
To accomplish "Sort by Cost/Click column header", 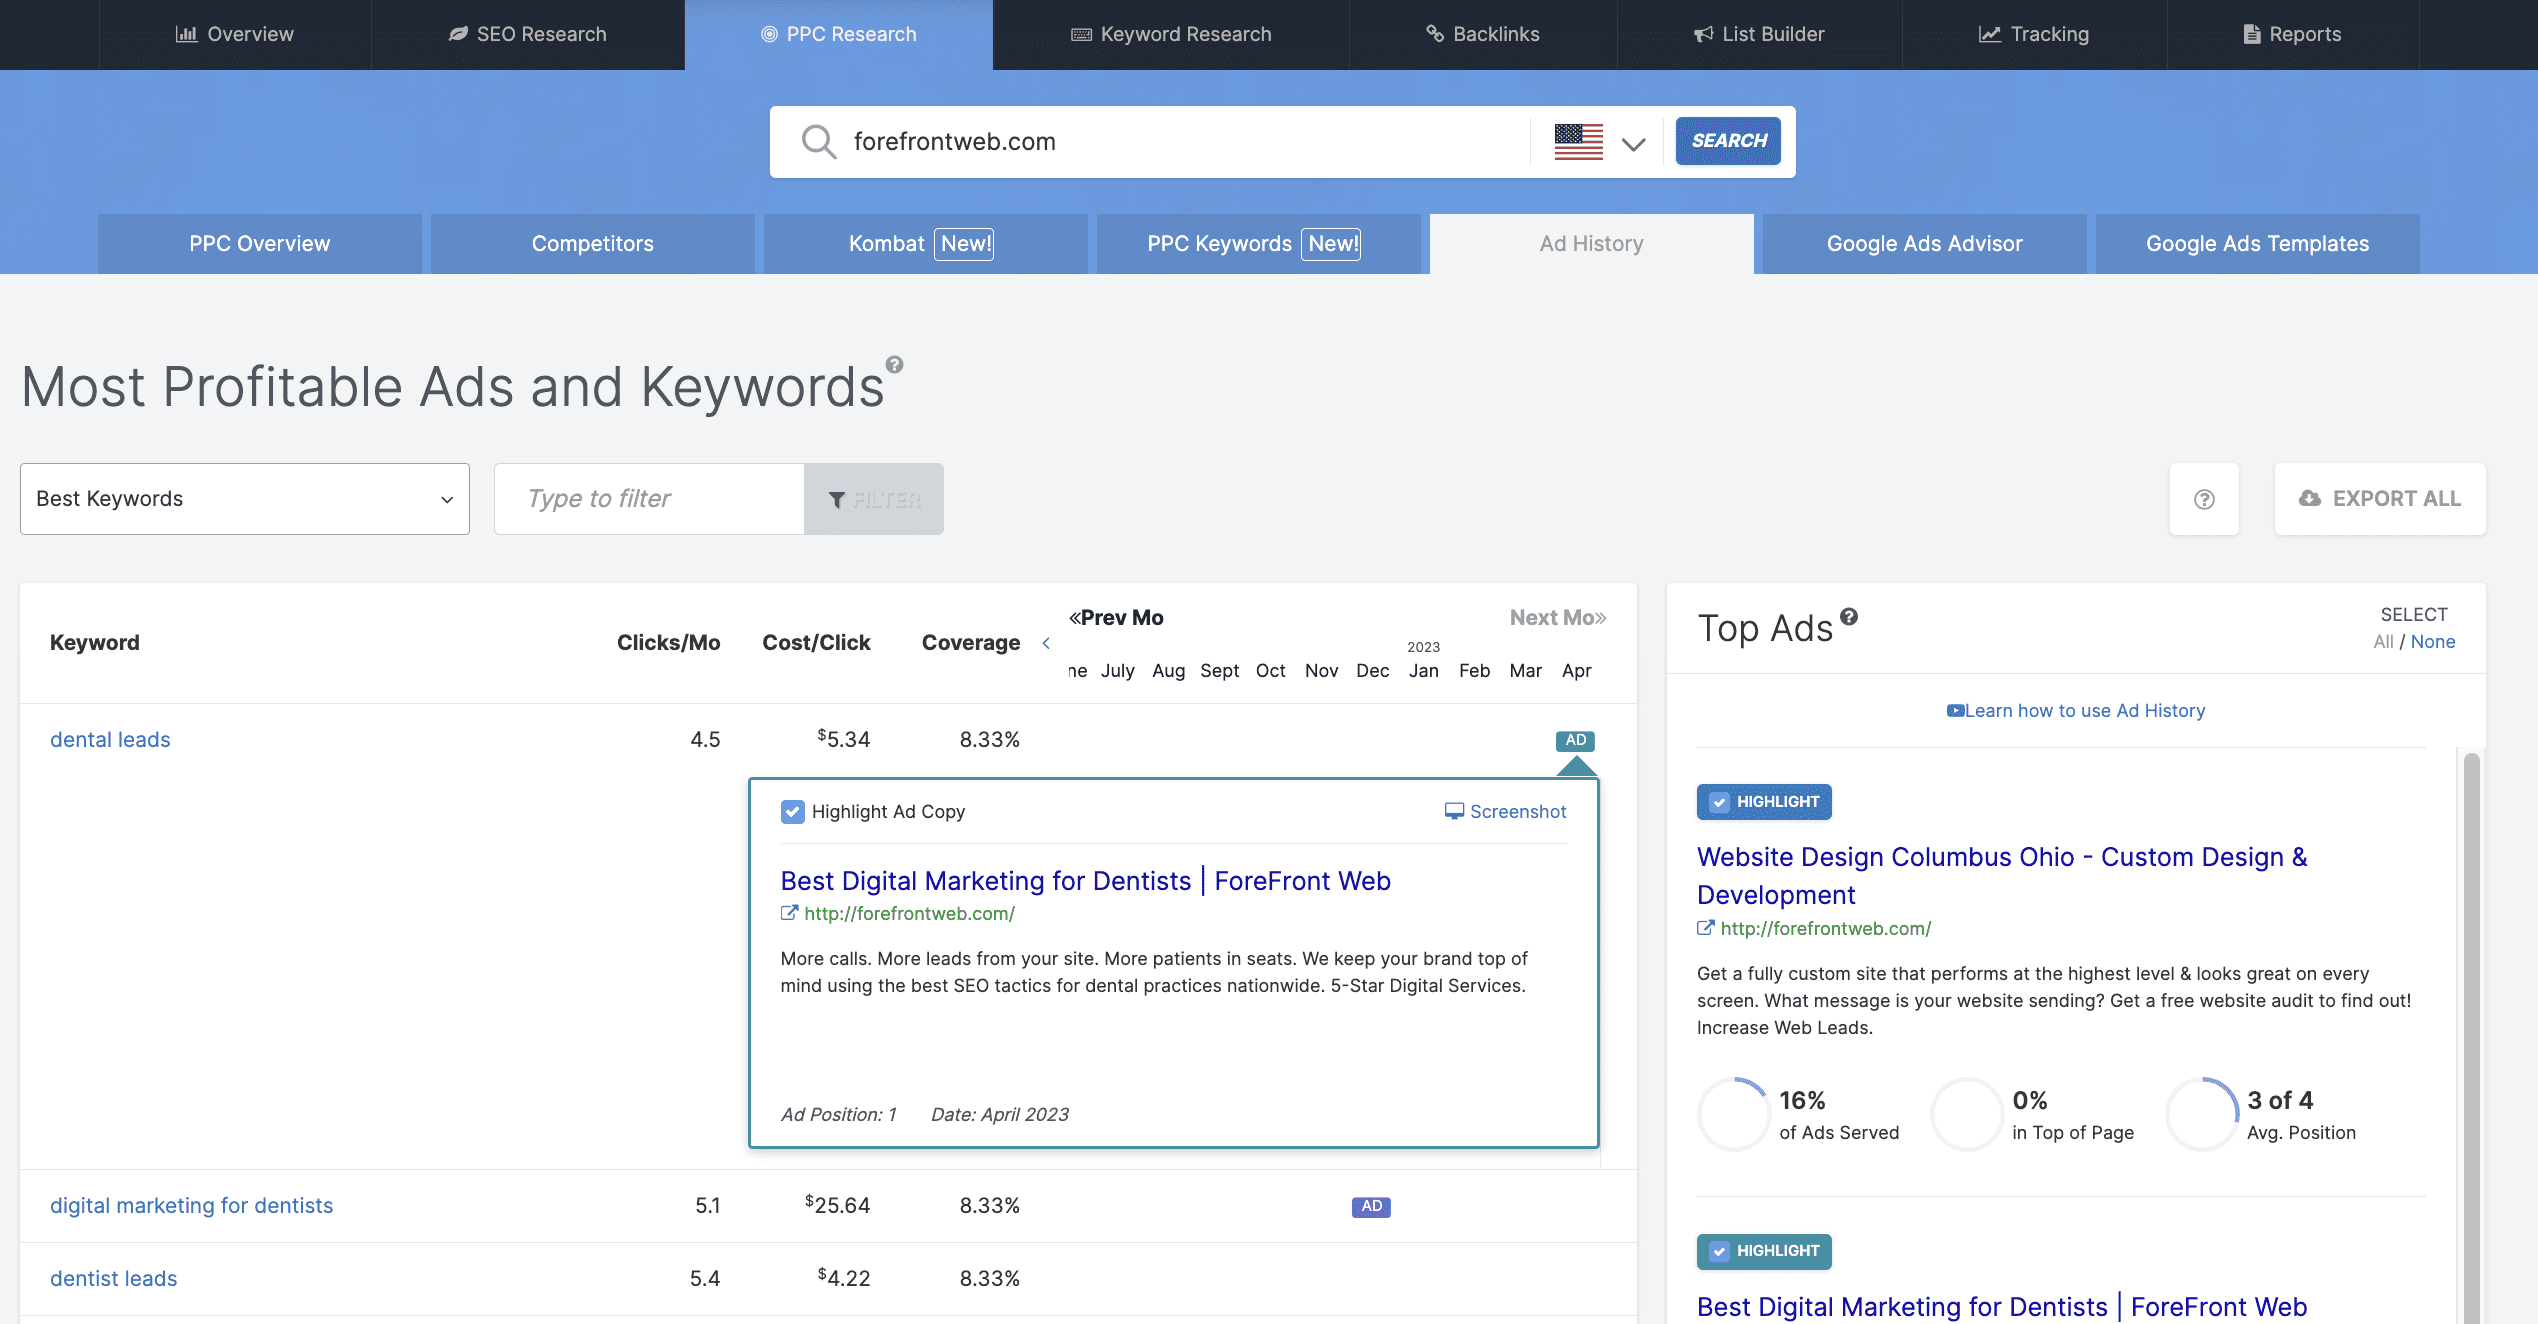I will click(x=816, y=643).
